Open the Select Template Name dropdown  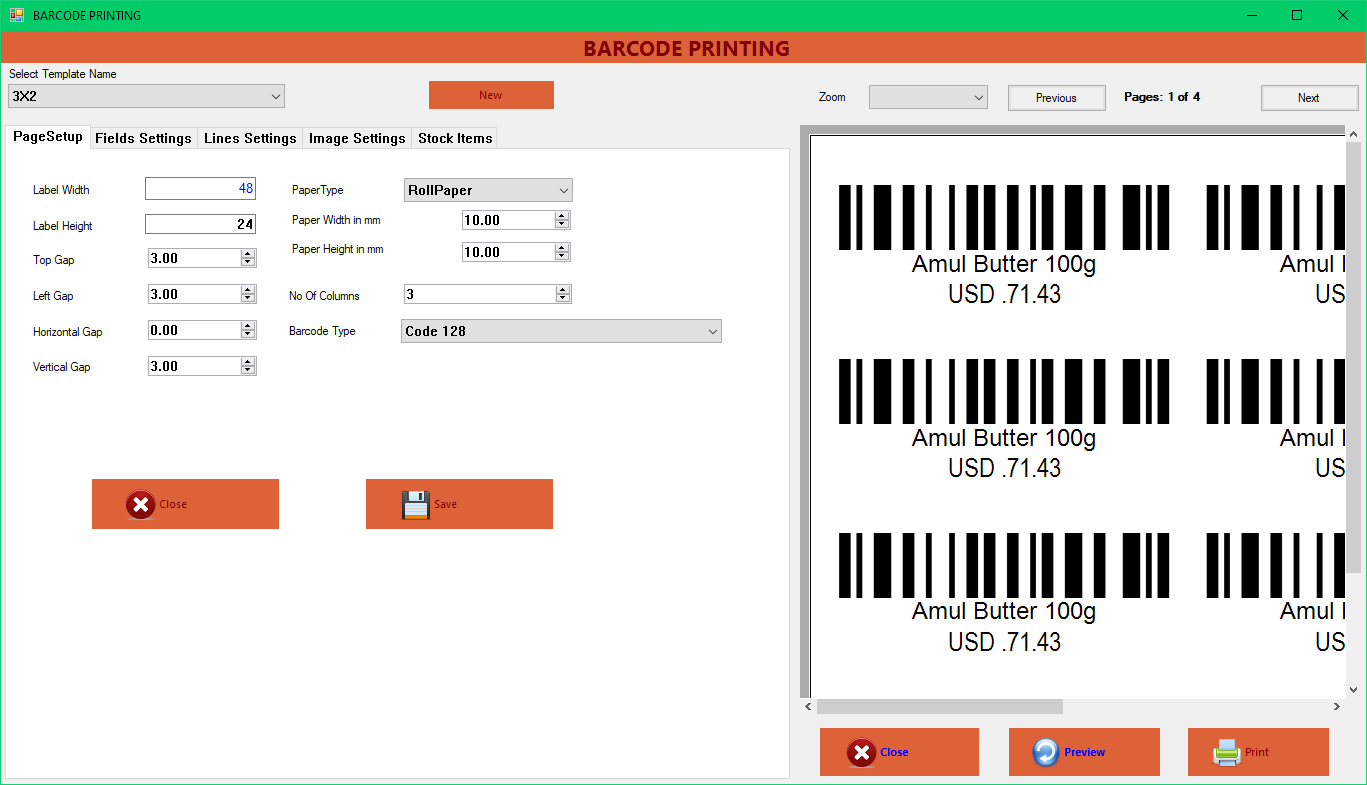276,96
